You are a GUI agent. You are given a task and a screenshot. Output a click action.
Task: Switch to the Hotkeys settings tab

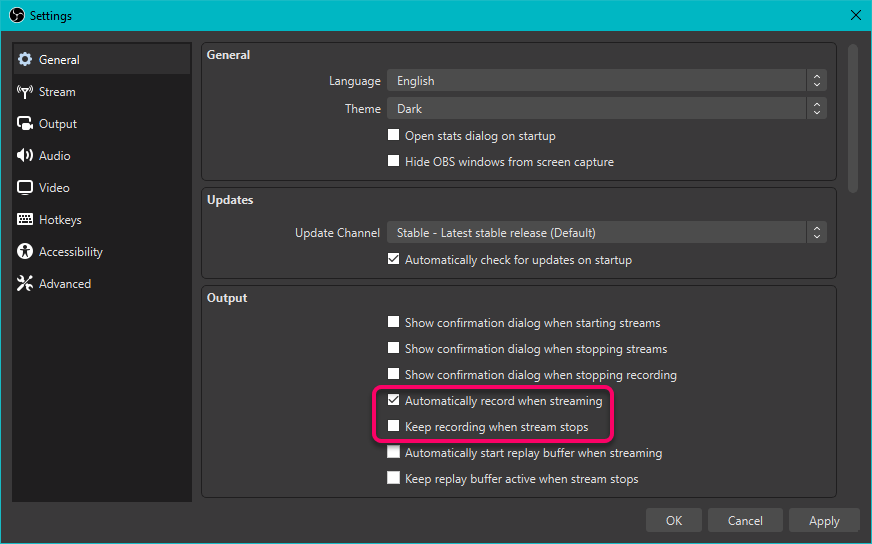[x=60, y=220]
